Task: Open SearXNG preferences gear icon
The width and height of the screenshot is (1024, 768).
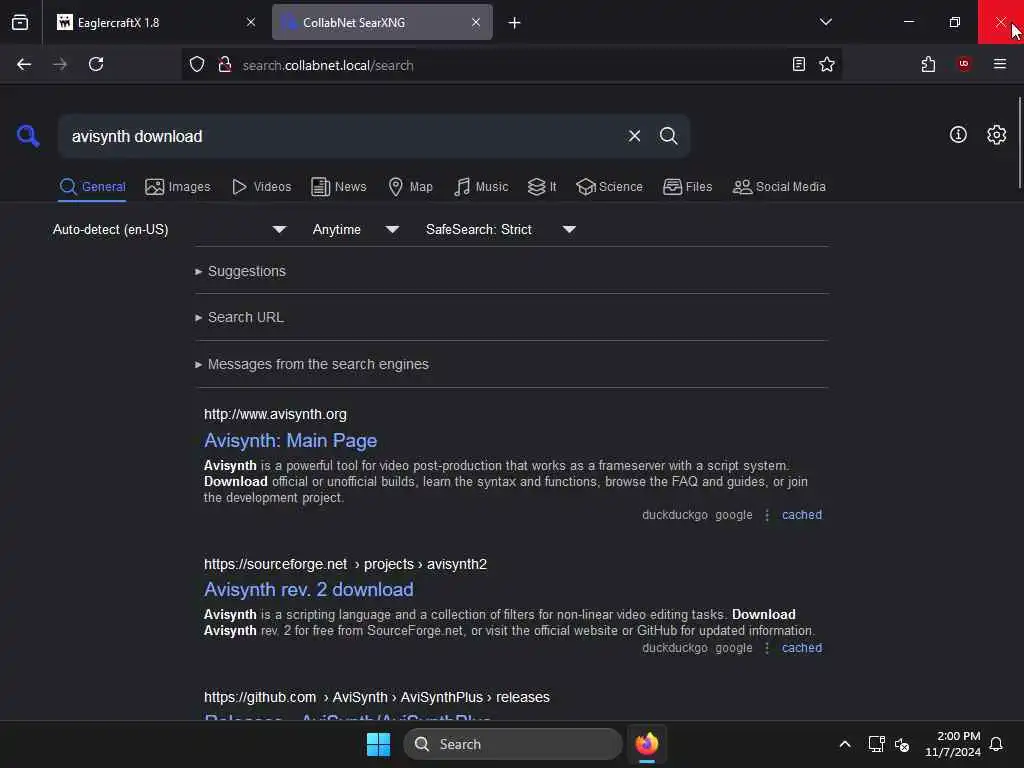Action: [x=996, y=135]
